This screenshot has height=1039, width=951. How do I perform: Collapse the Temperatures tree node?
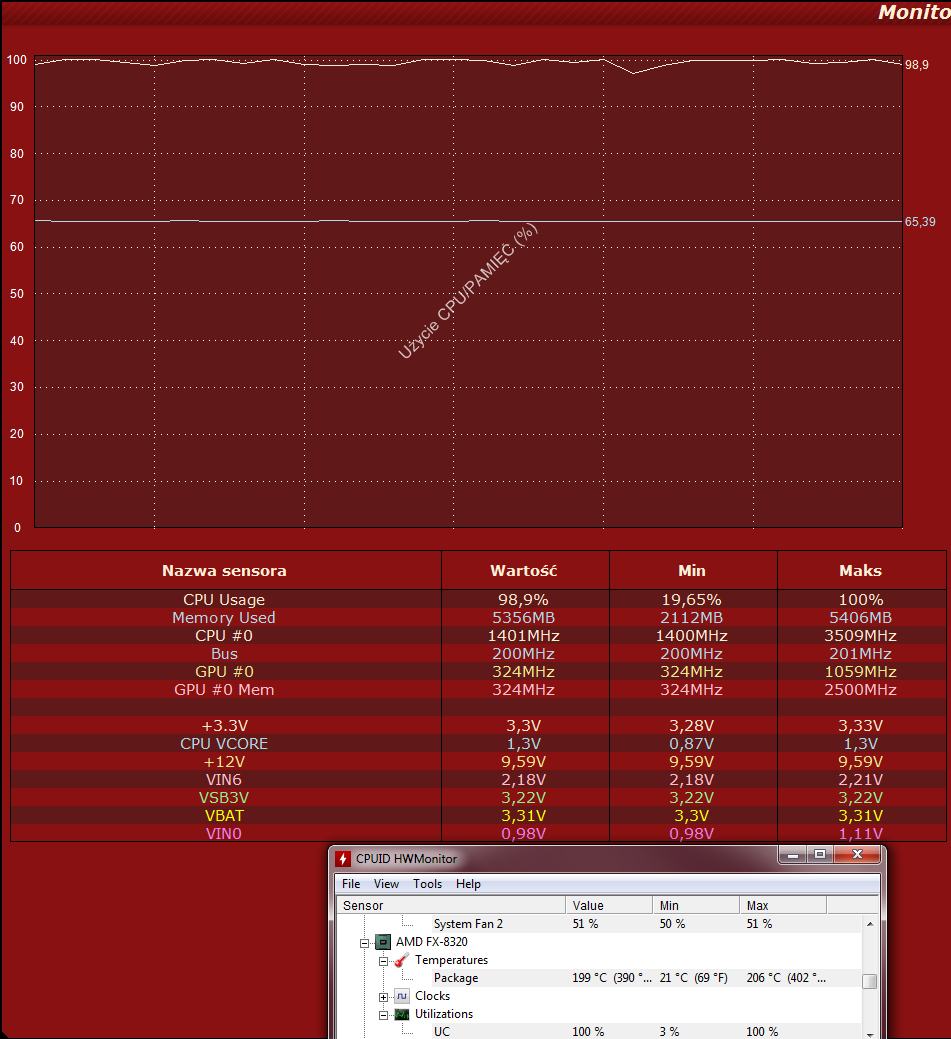coord(383,961)
